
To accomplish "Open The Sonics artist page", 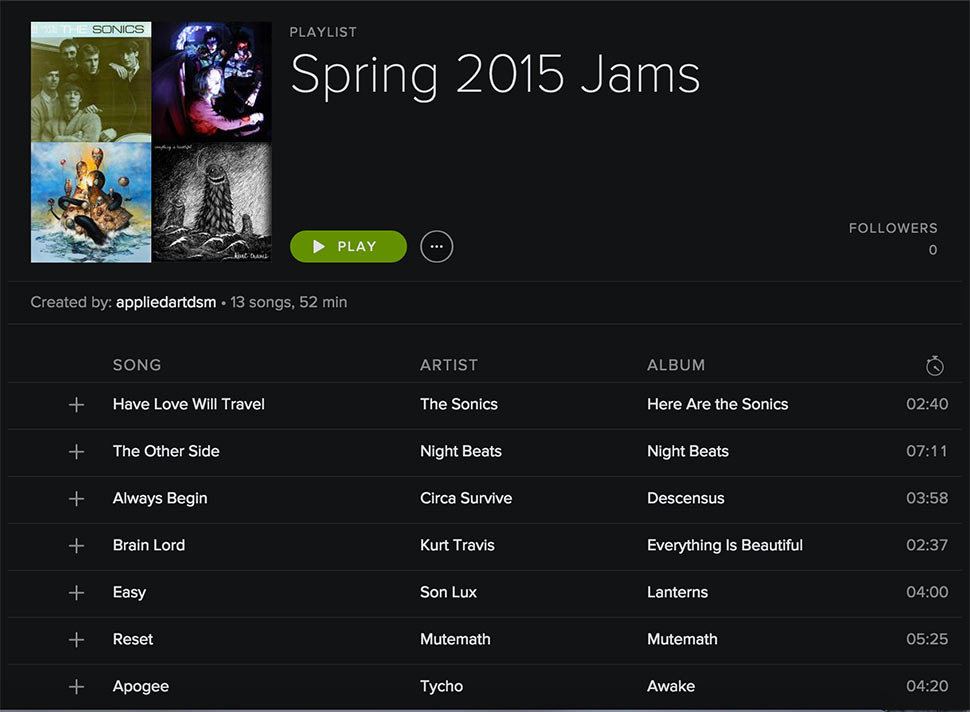I will (x=458, y=404).
